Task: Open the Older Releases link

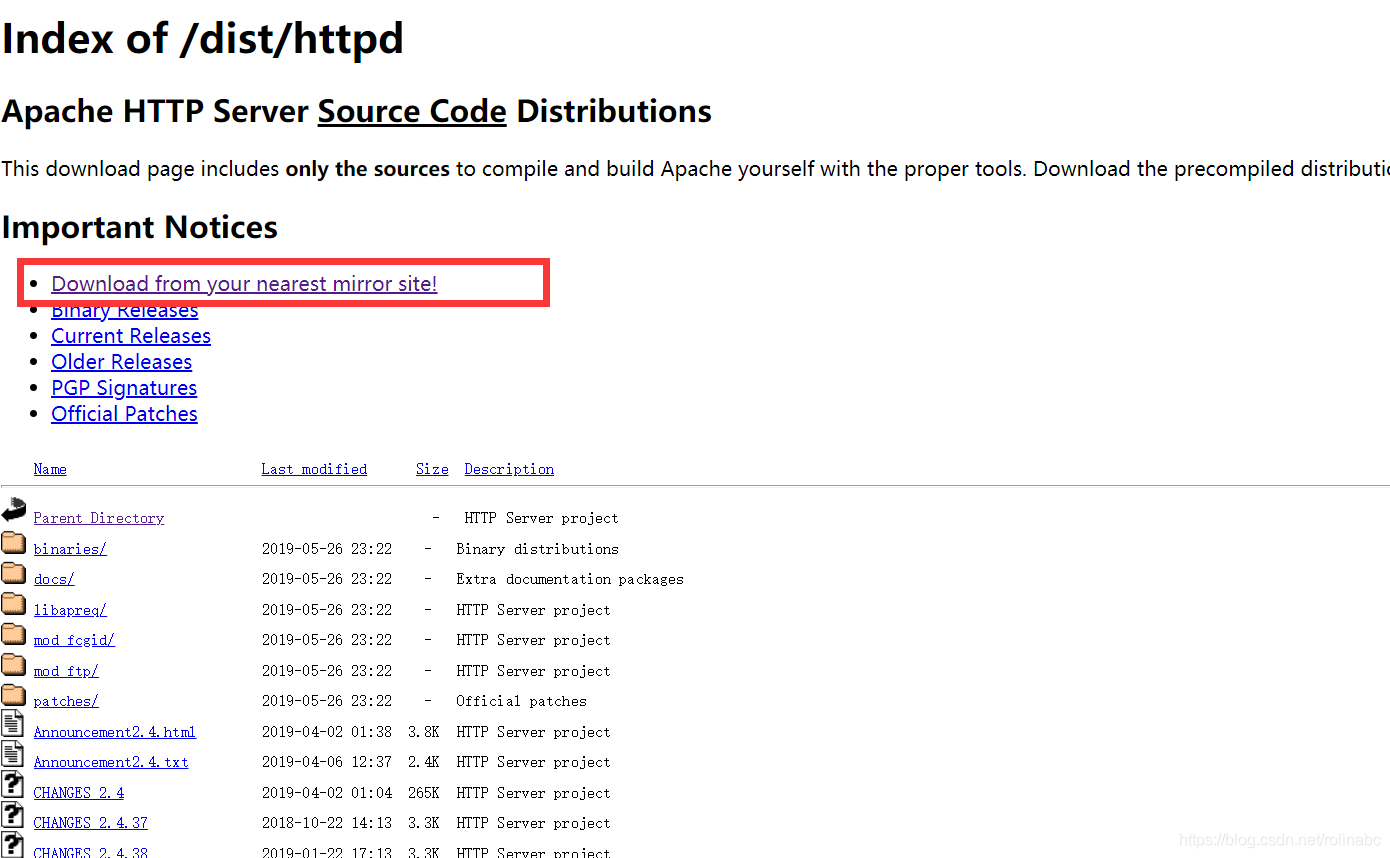Action: (x=122, y=362)
